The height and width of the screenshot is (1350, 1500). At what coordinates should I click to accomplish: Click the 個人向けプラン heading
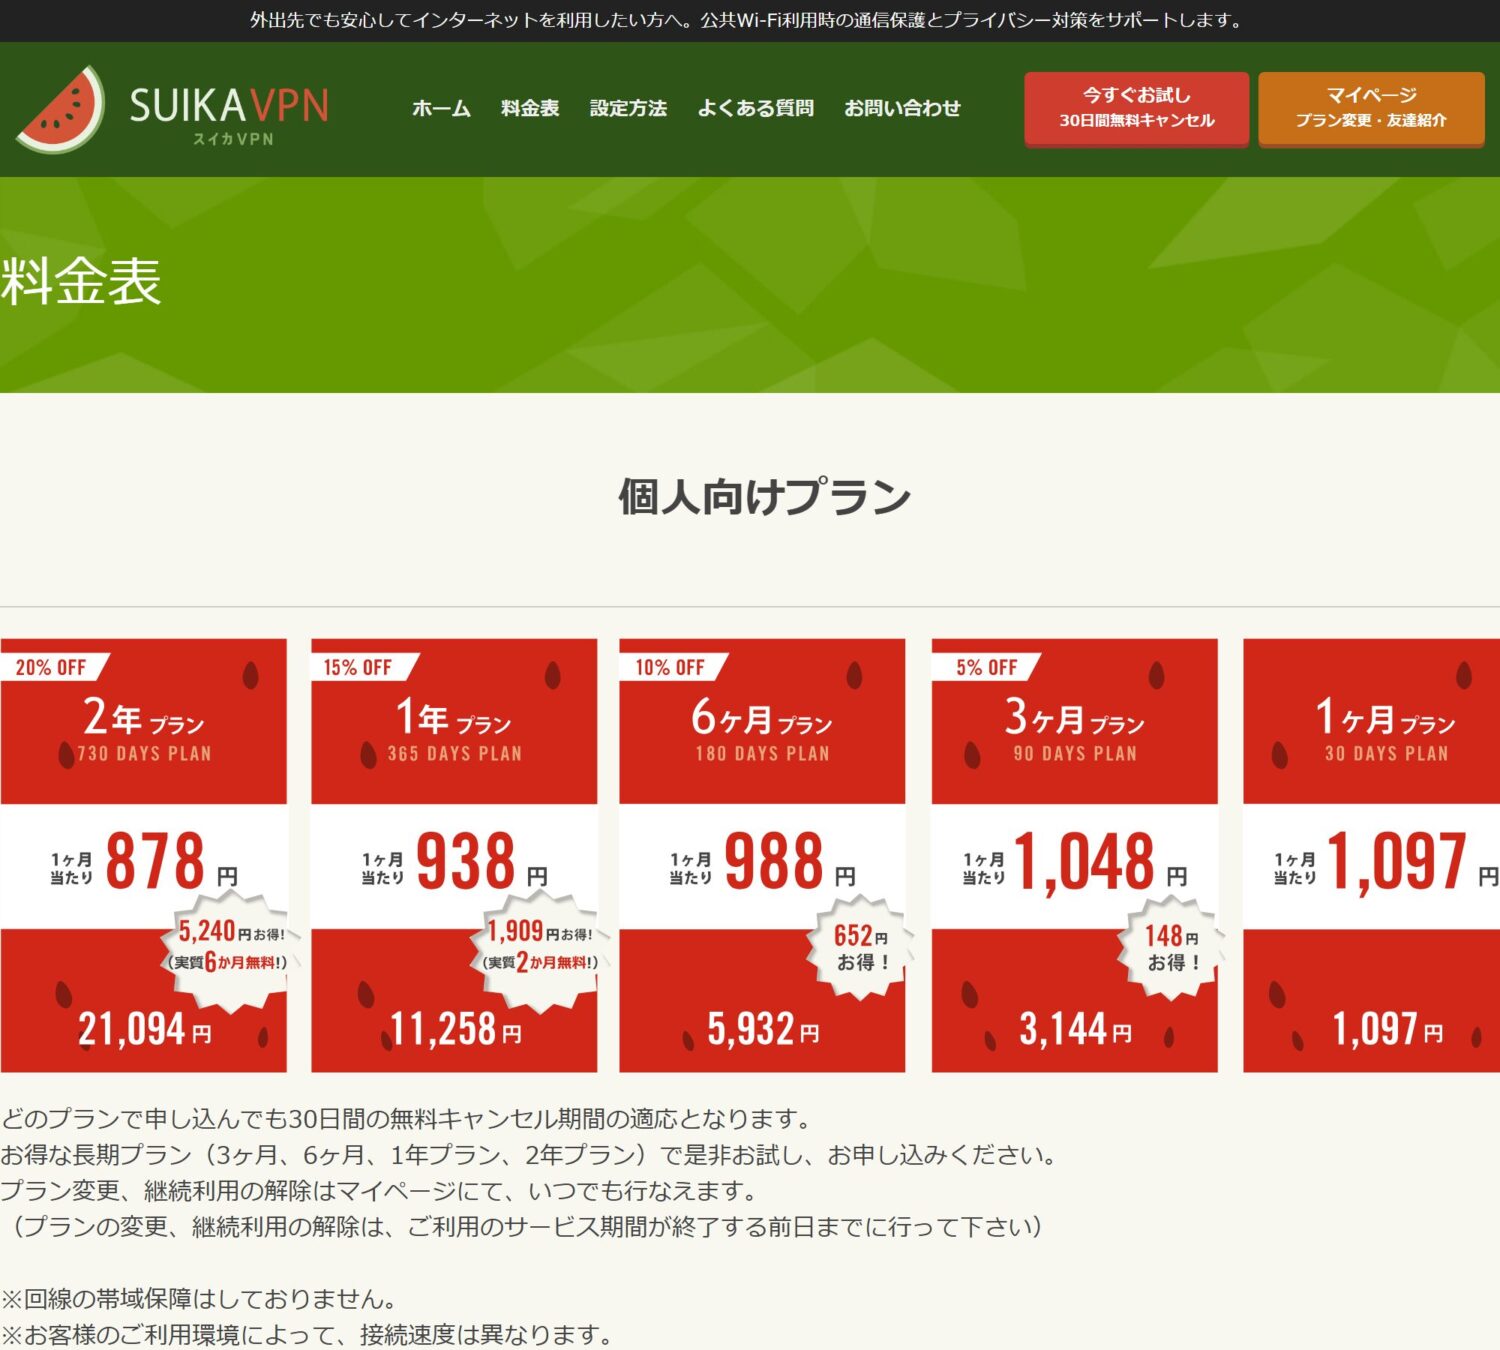coord(764,496)
